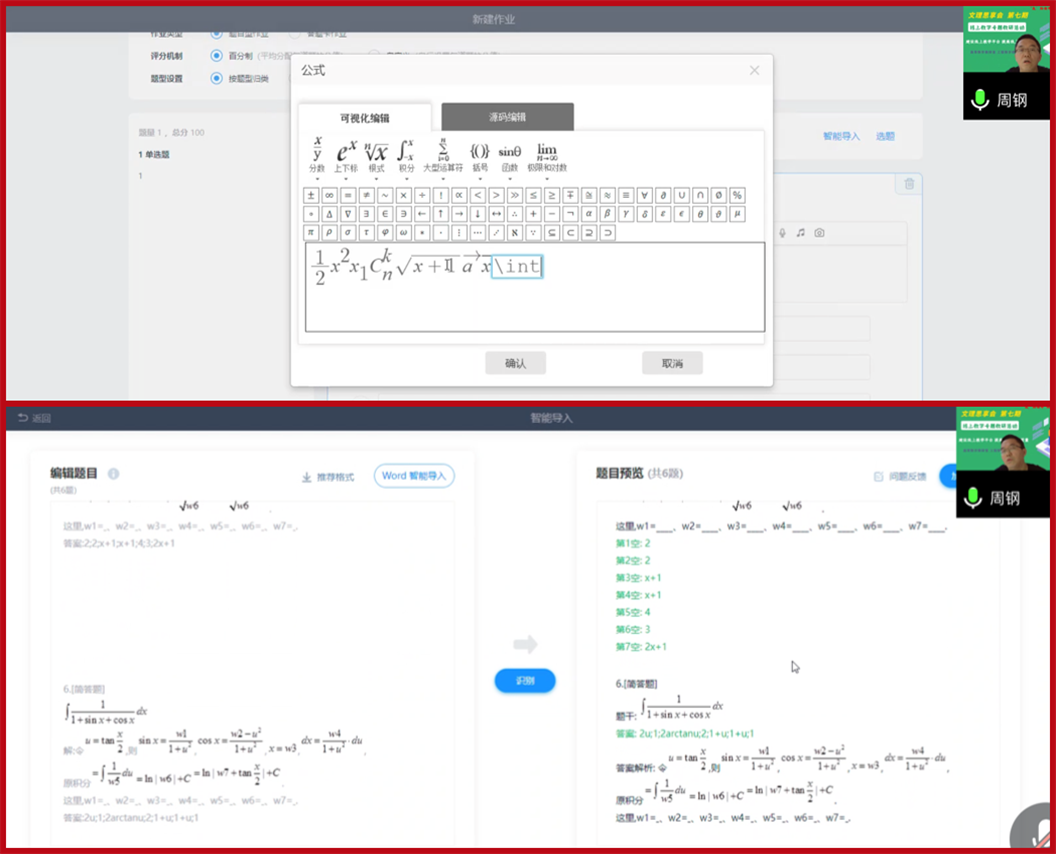Switch to the 源码编辑 tab
The image size is (1056, 854).
[x=507, y=117]
